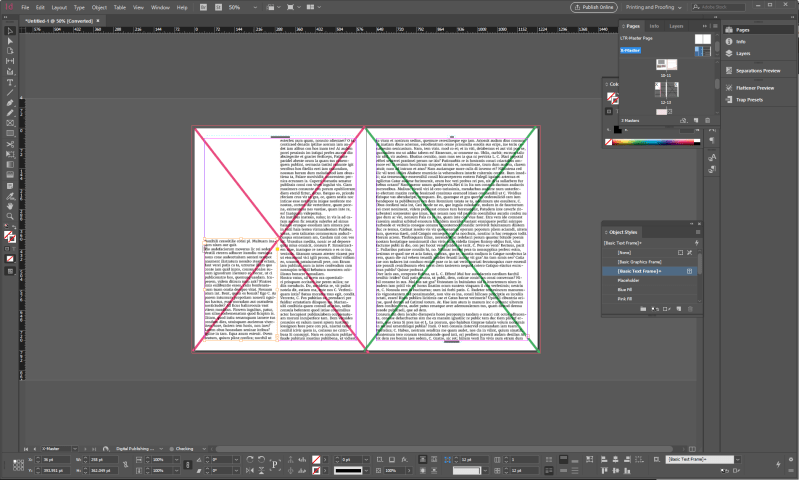Create new style group in Object Styles
Screen dimensions: 799x480
pyautogui.click(x=643, y=309)
